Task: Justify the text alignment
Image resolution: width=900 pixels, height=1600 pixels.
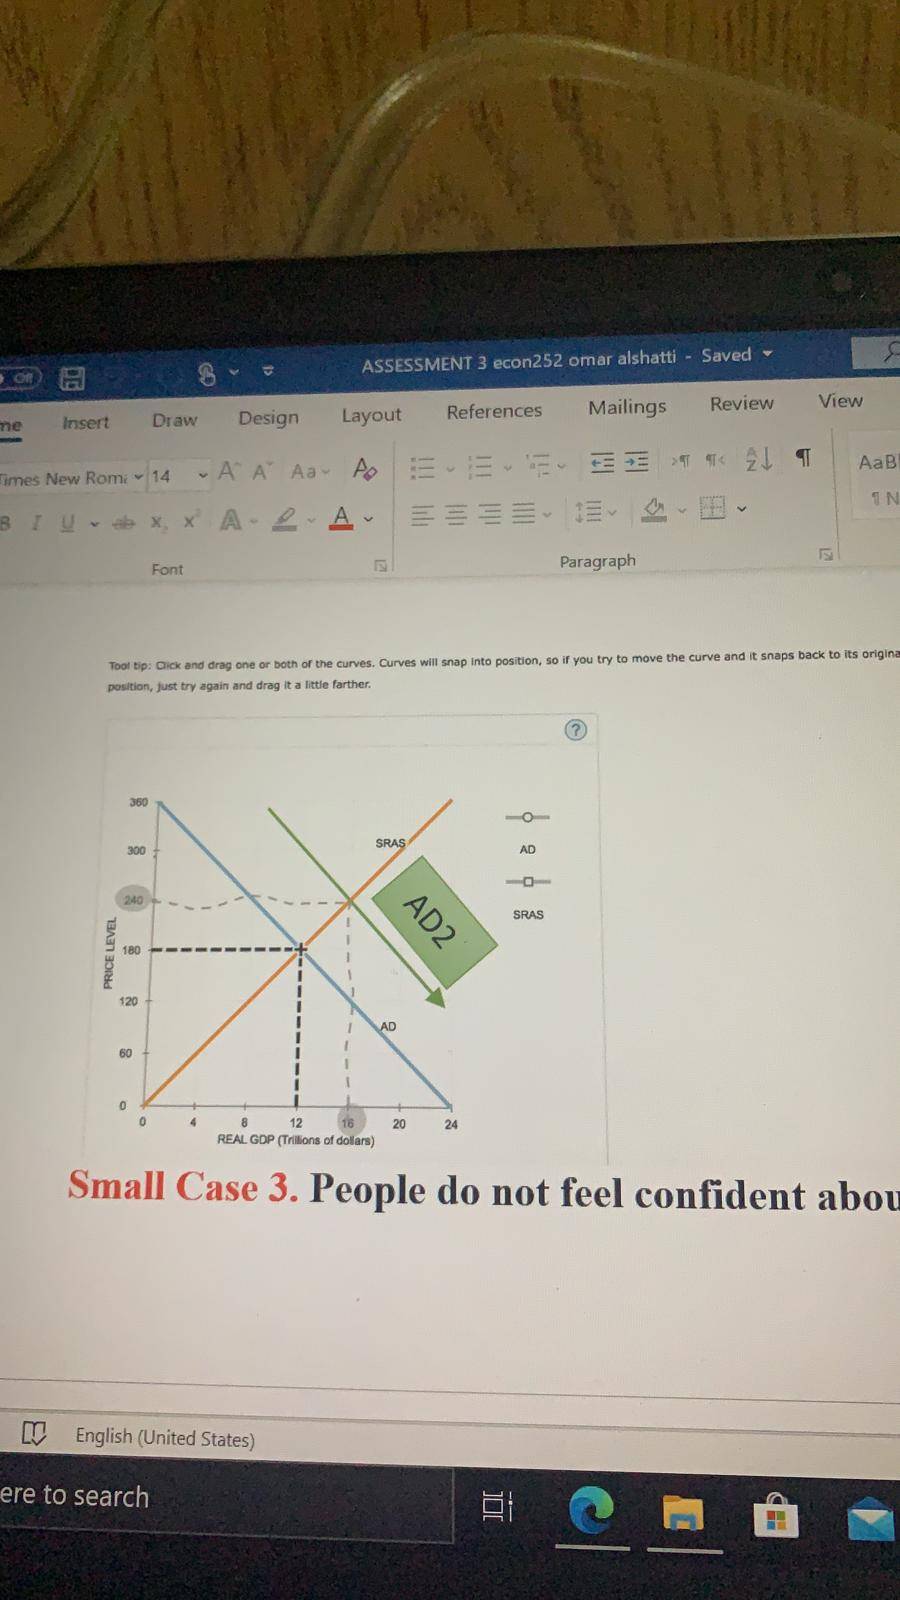Action: (x=523, y=514)
